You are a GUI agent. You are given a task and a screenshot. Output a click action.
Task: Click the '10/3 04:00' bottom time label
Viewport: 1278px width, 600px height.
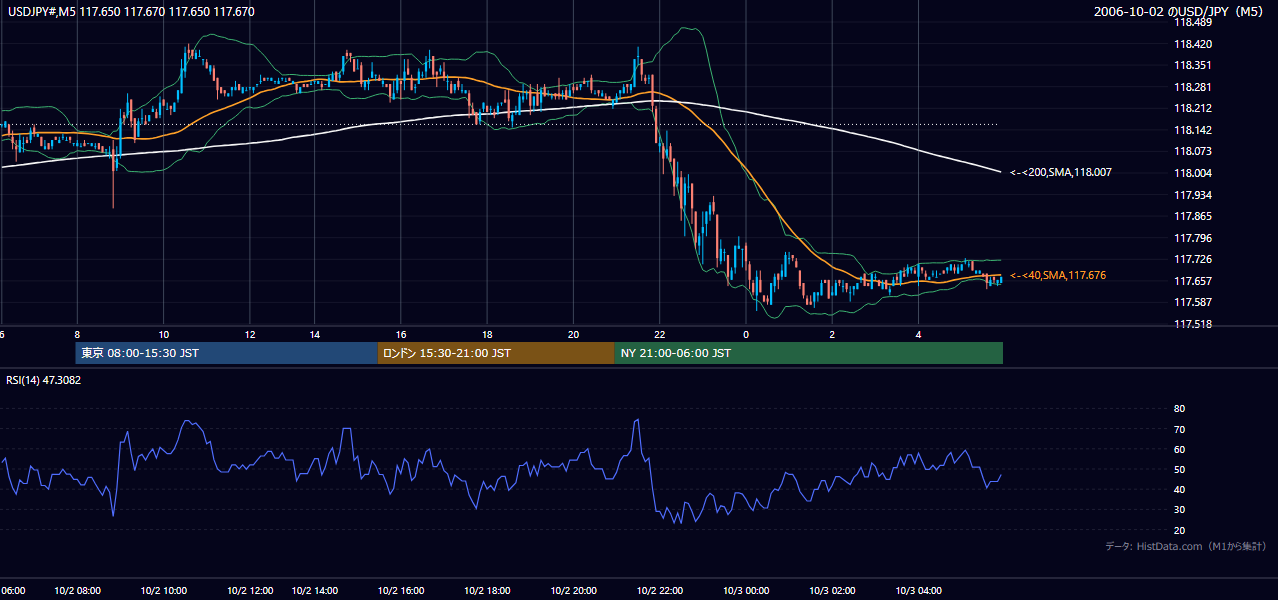[x=919, y=590]
